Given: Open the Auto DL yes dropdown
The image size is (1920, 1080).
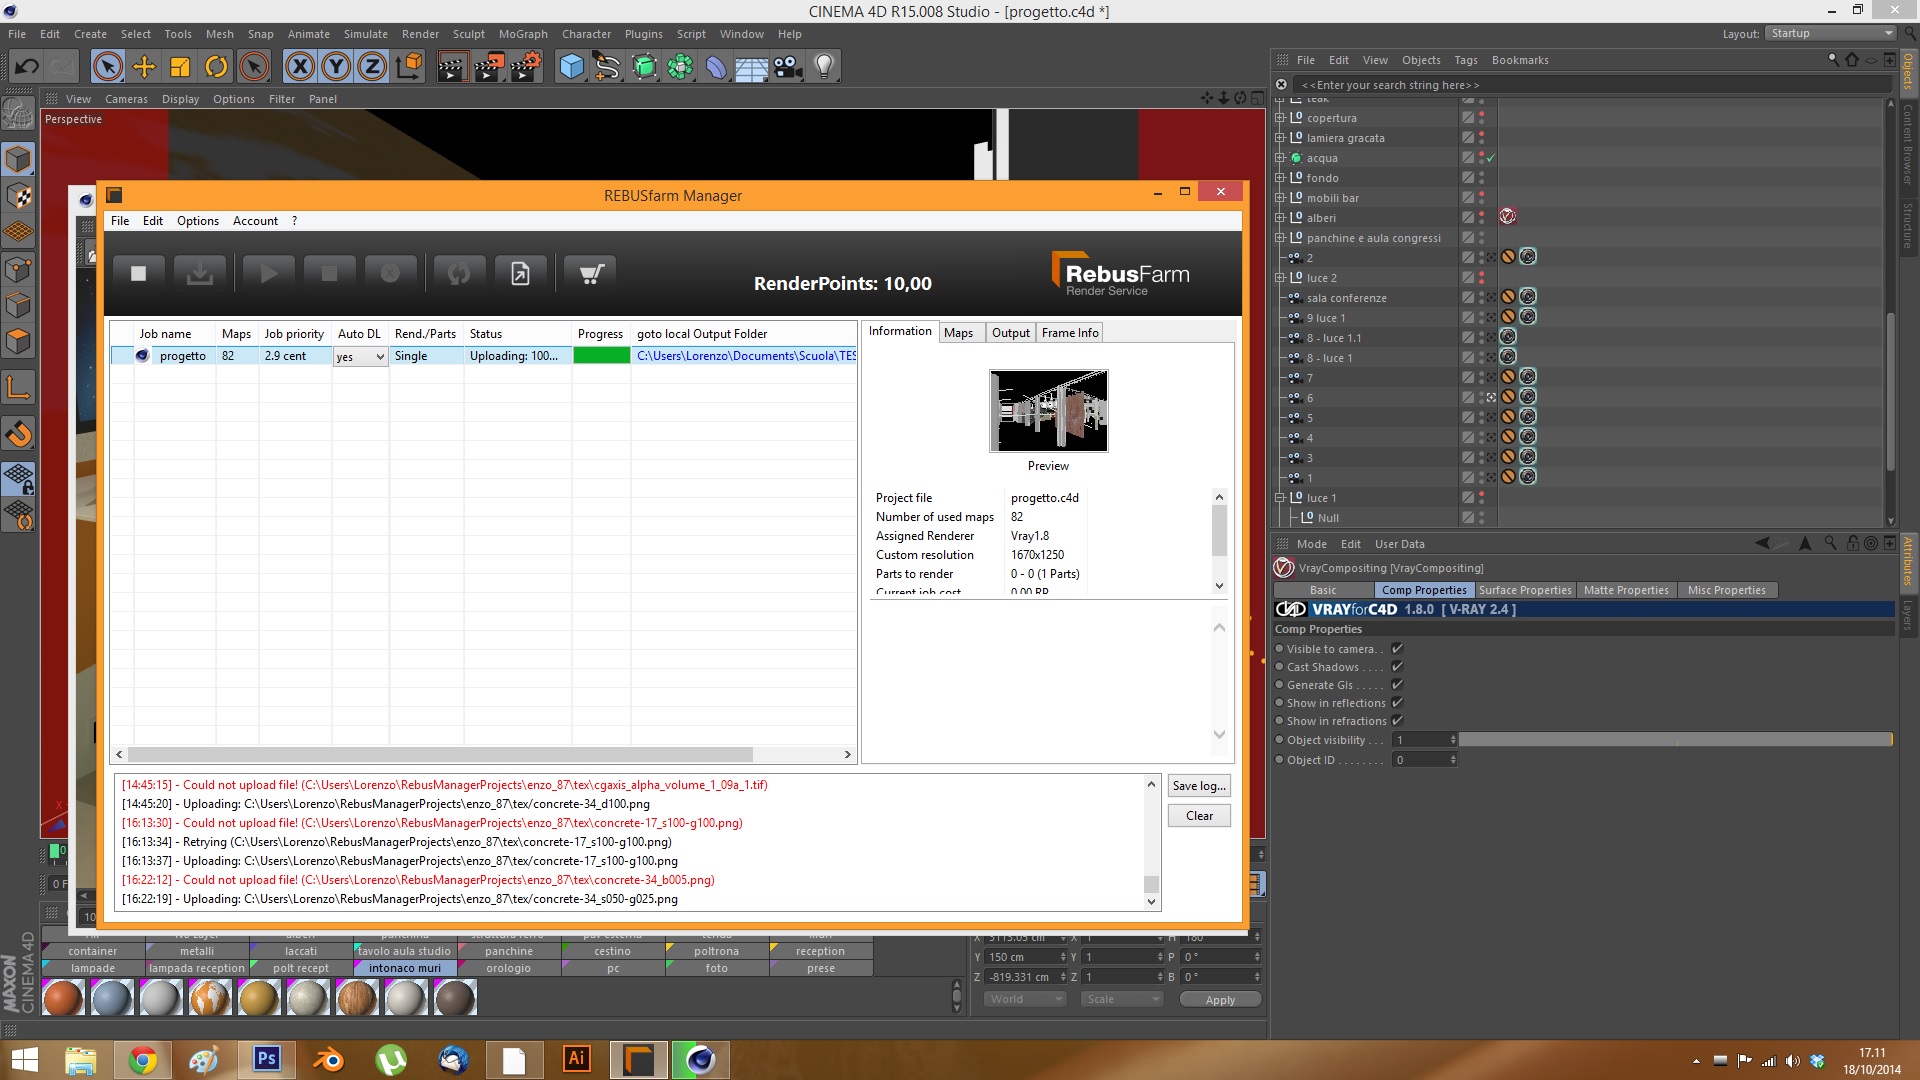Looking at the screenshot, I should point(360,357).
